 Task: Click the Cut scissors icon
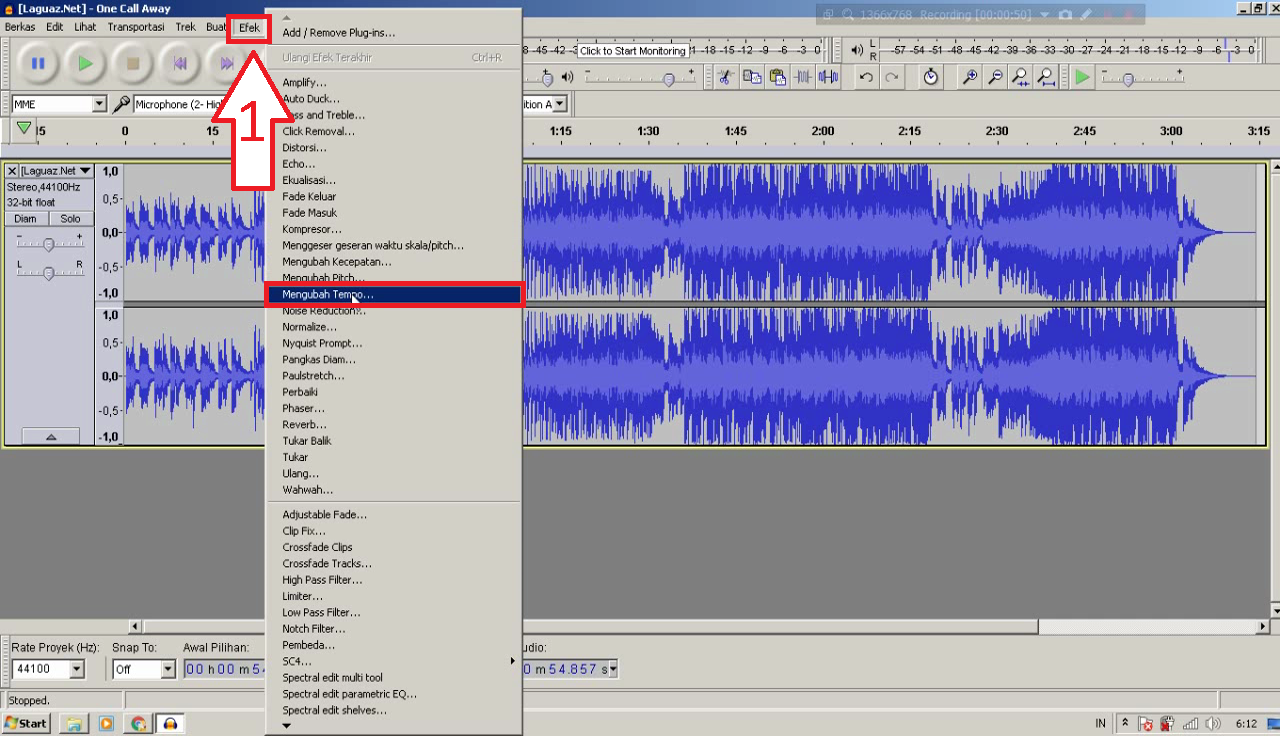pos(726,77)
